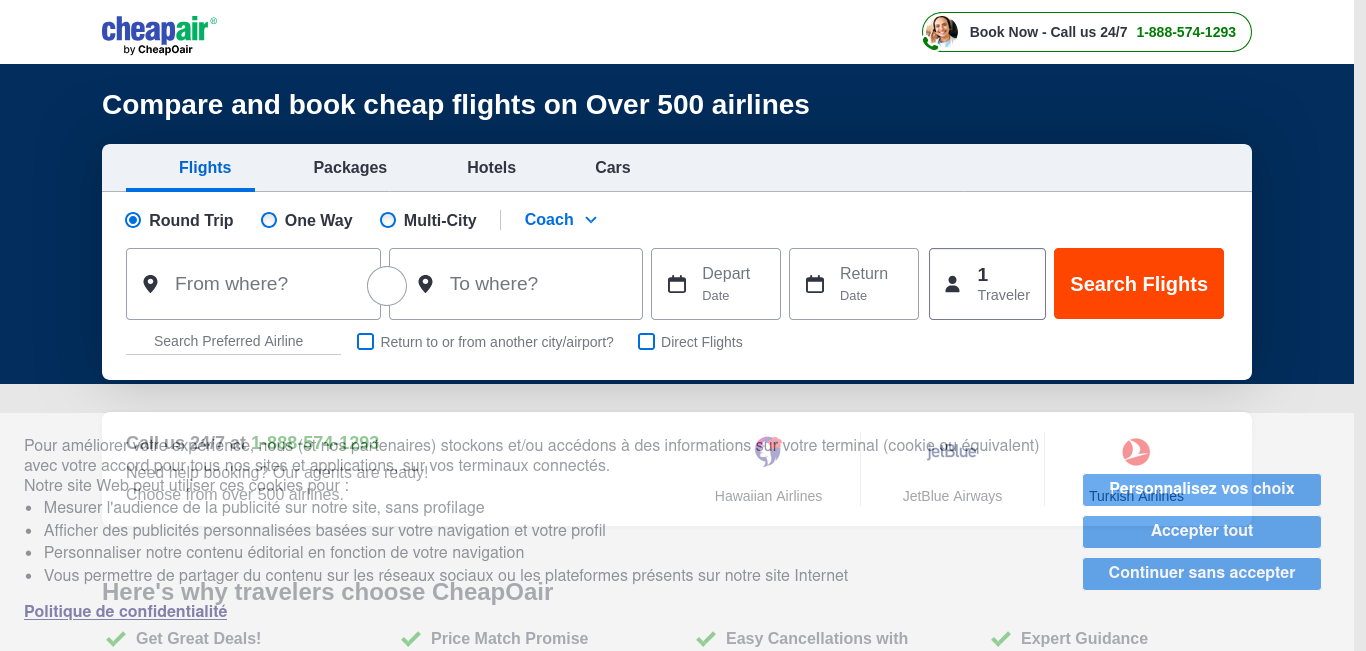The image size is (1366, 651).
Task: Open the Search Preferred Airline field
Action: pyautogui.click(x=233, y=341)
